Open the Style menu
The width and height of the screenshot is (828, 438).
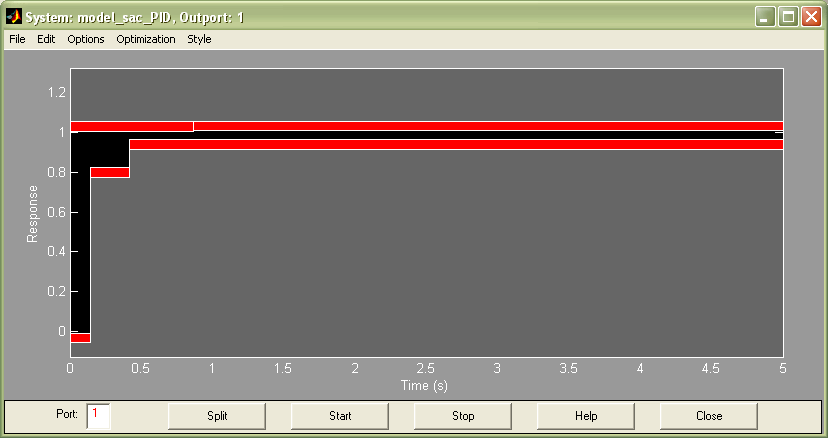click(x=199, y=39)
